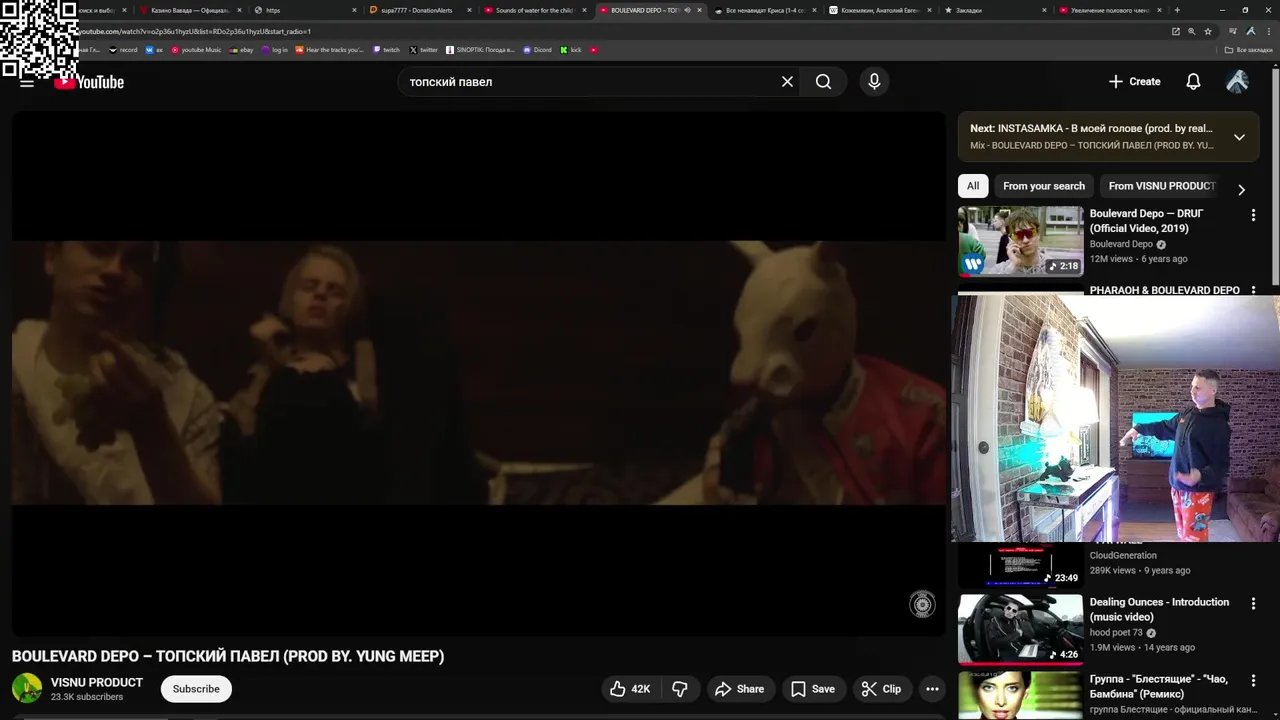Bookmark this page with the star icon
The width and height of the screenshot is (1280, 720).
coord(1206,31)
